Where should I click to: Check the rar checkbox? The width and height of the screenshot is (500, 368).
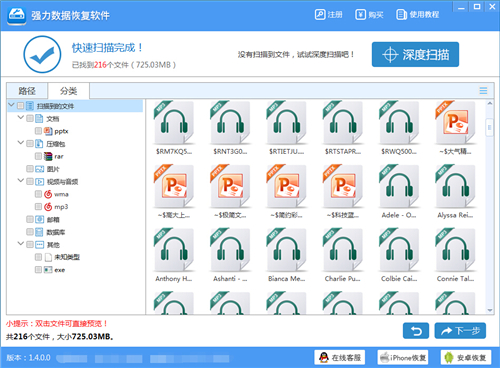pos(38,156)
